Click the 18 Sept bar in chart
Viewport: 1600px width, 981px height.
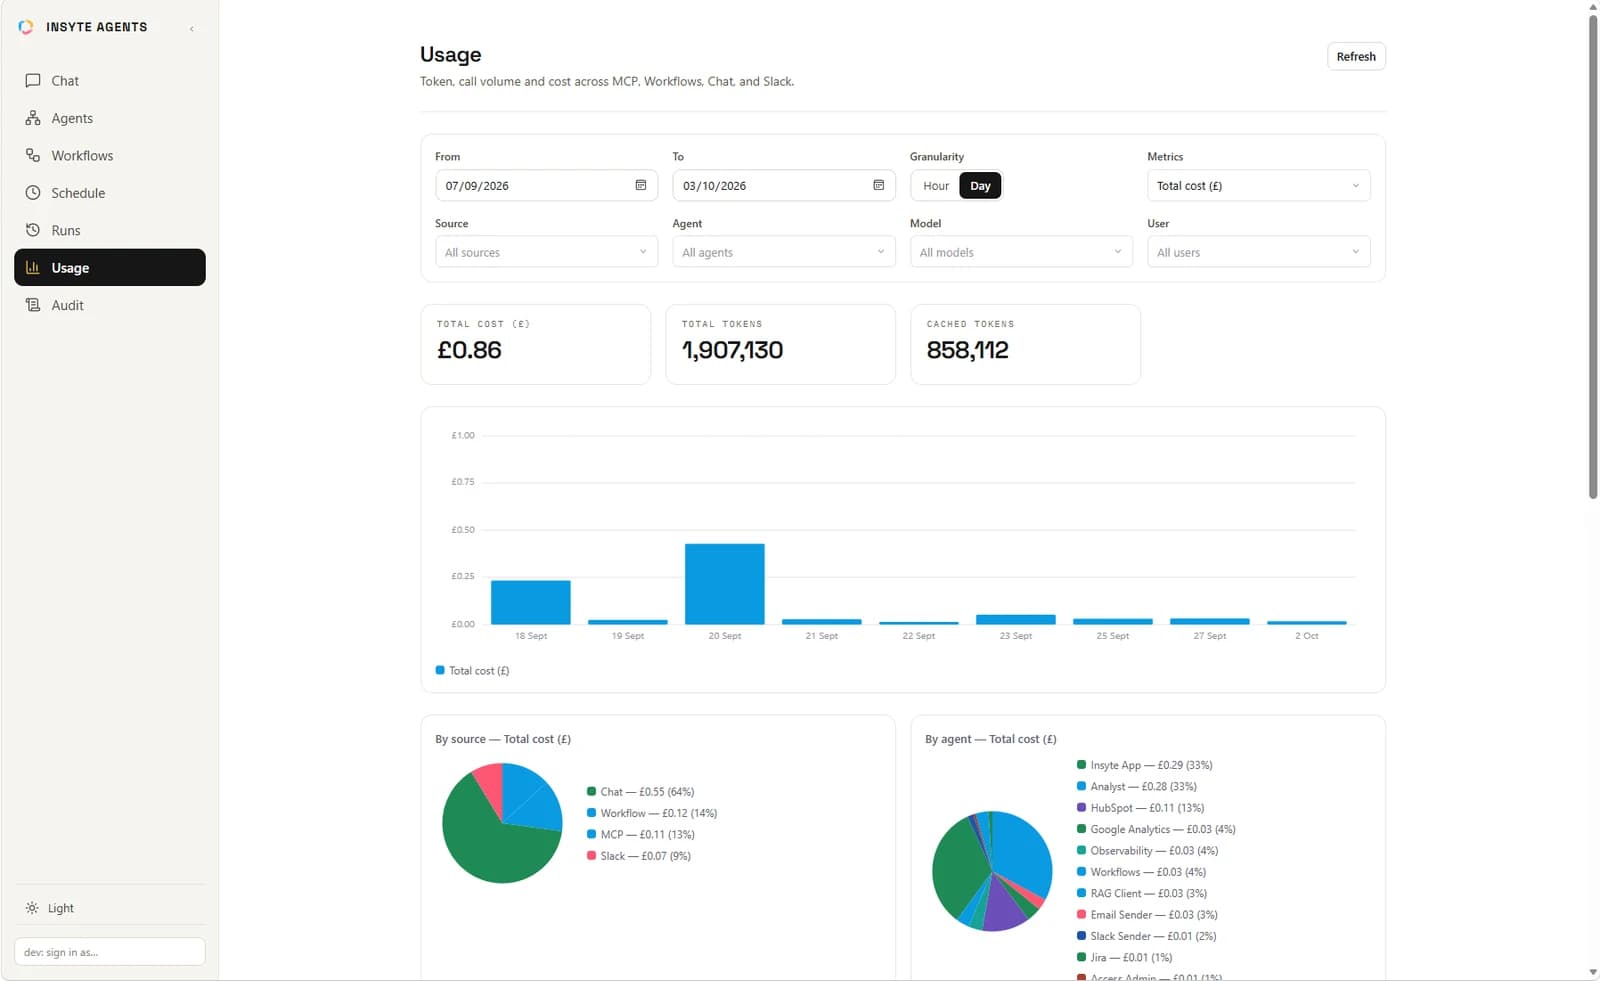point(531,602)
